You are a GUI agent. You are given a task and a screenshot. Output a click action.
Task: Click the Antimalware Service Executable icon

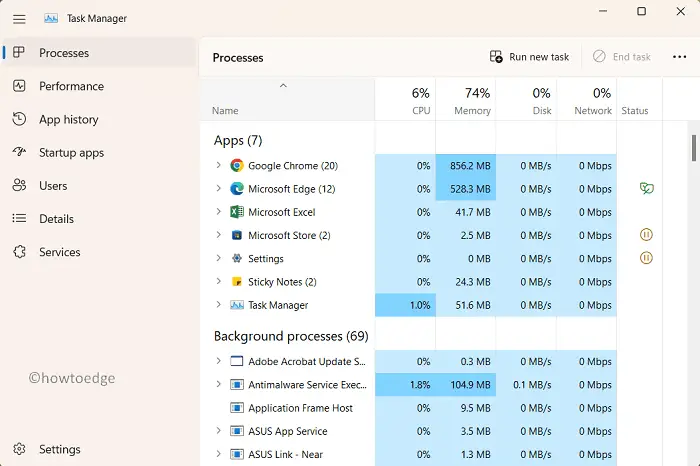pyautogui.click(x=237, y=384)
